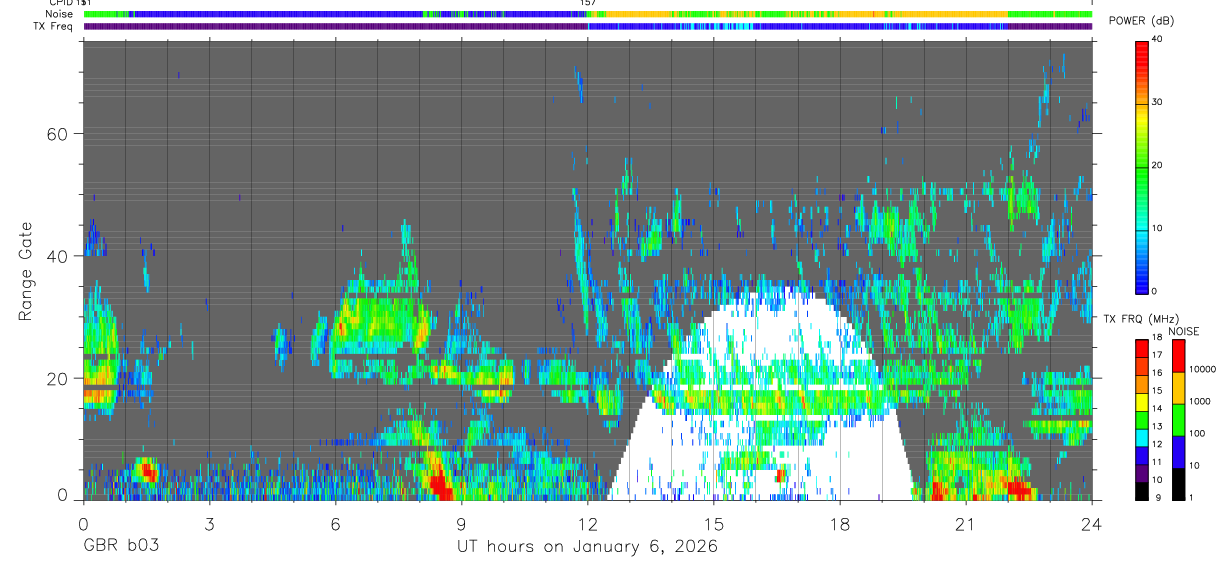Click the 21 tick label on the UT hours axis

coord(966,524)
